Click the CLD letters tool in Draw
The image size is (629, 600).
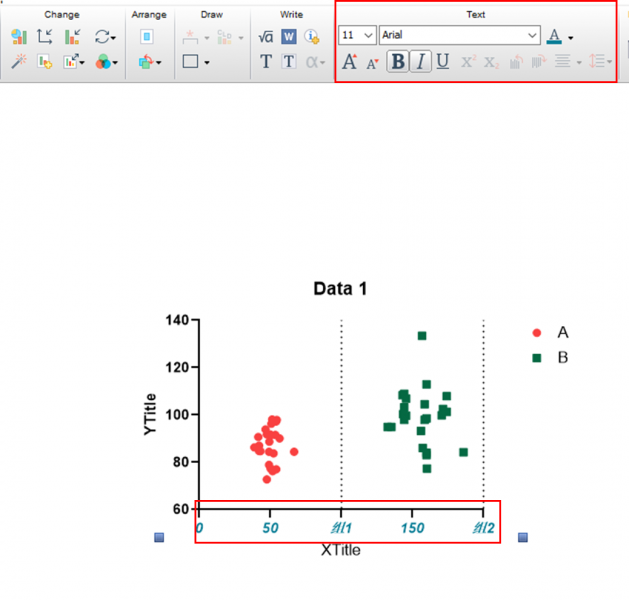[225, 37]
